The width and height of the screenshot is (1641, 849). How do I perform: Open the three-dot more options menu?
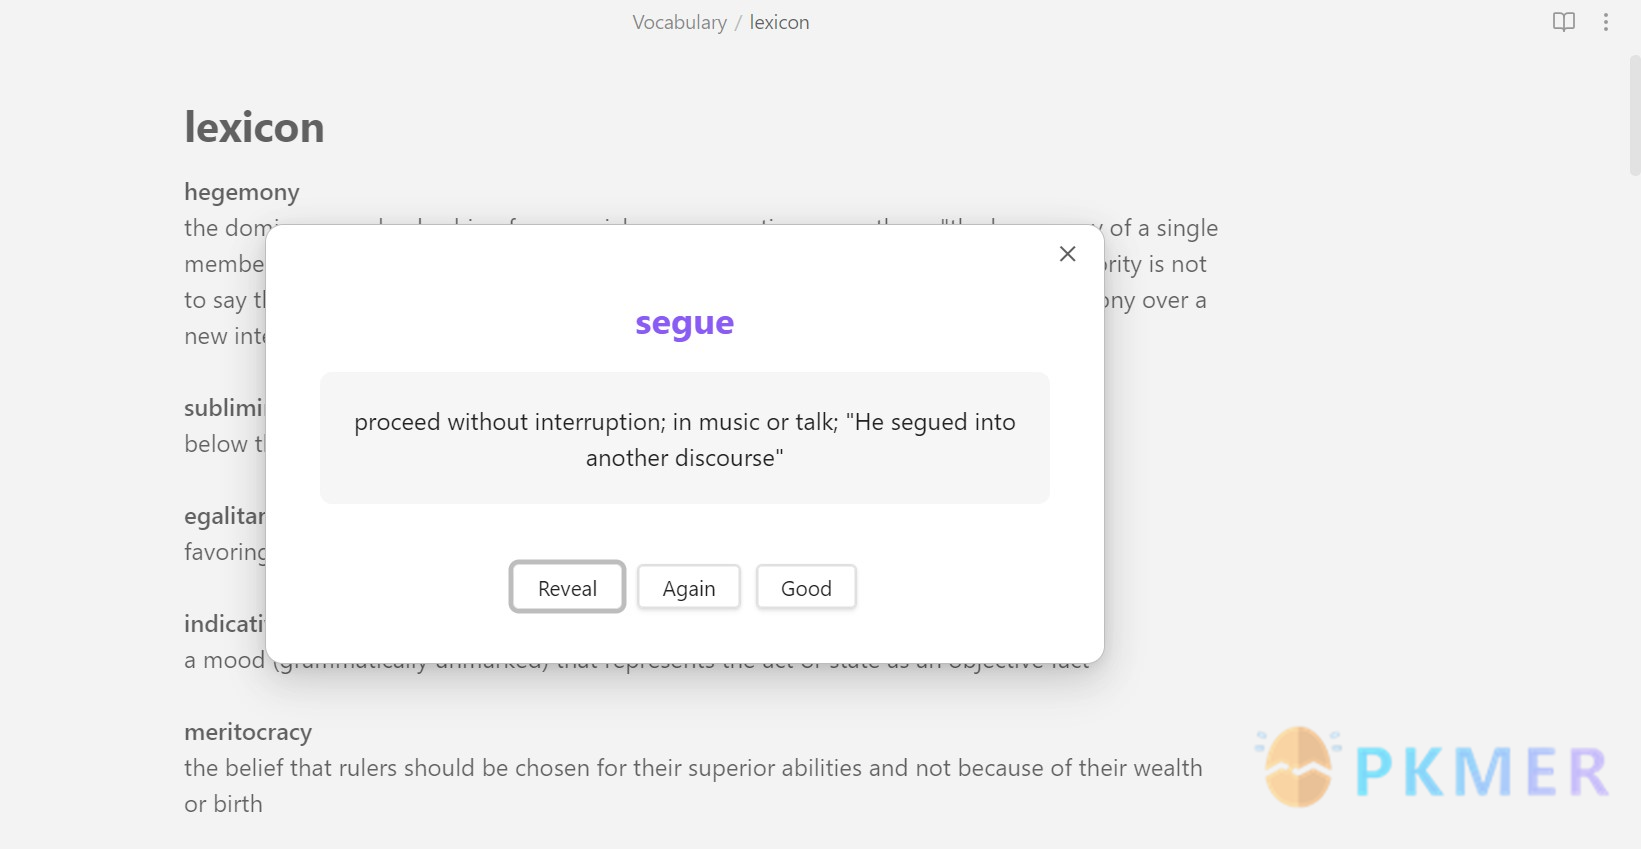[x=1606, y=22]
